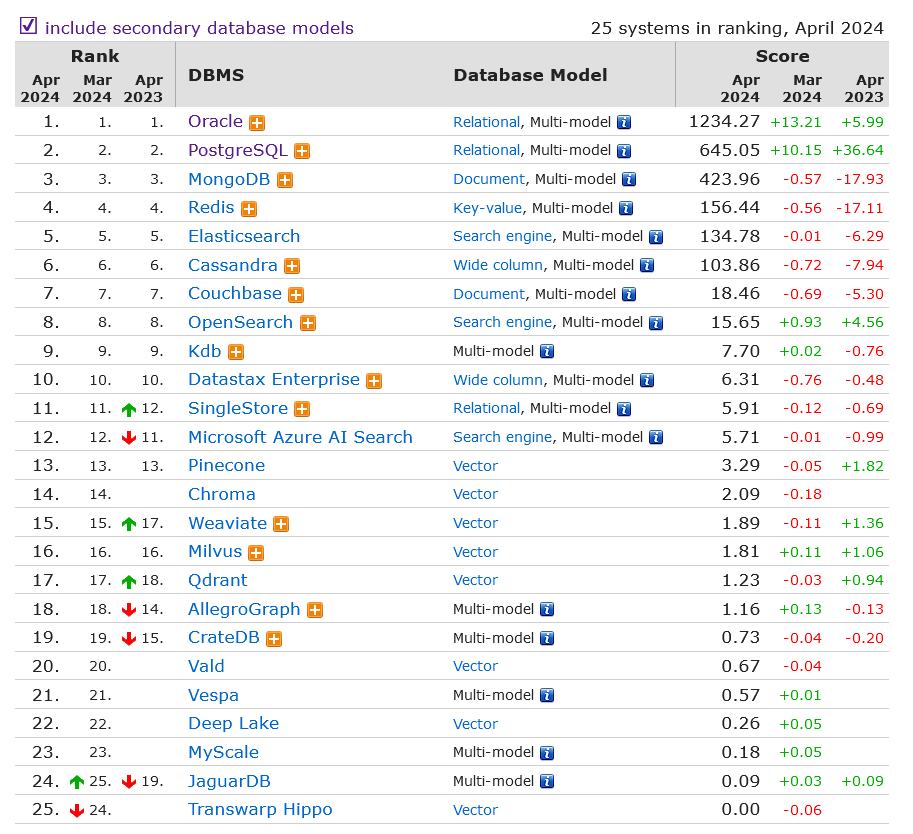Click orange plus icon next to SingleStore

coord(302,409)
